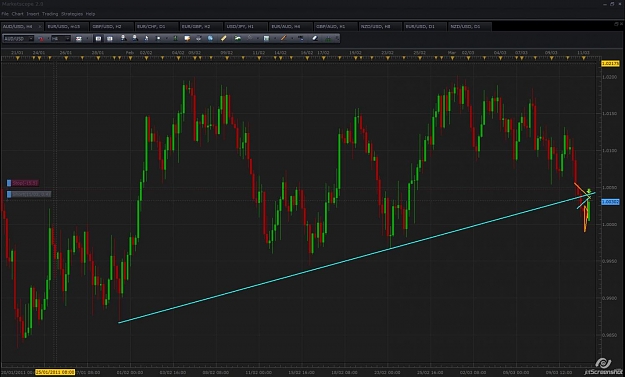Expand the candlestick mode dropdown arrow

(x=87, y=39)
